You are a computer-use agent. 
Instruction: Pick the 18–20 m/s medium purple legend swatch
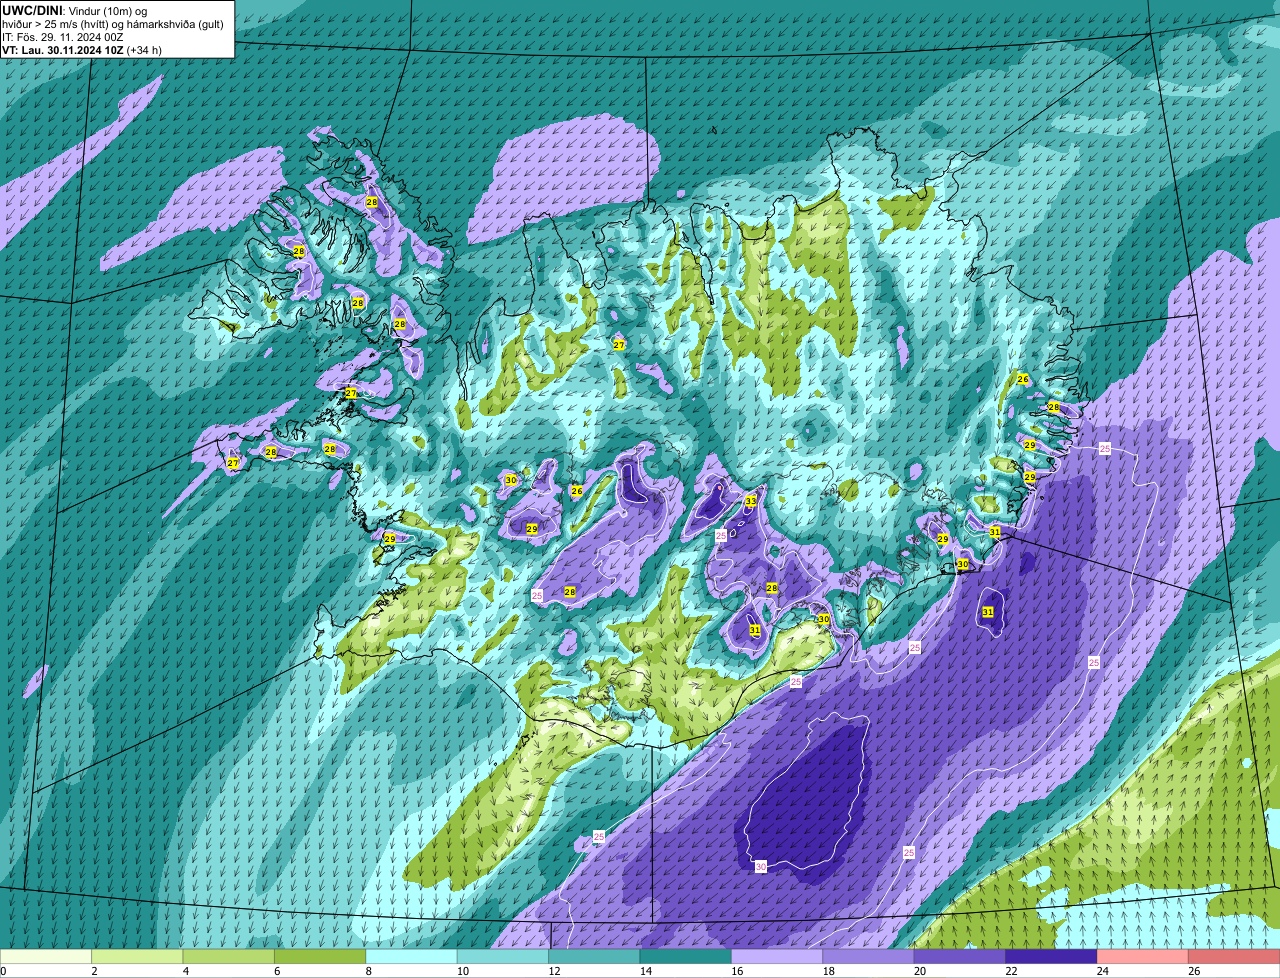click(x=869, y=956)
